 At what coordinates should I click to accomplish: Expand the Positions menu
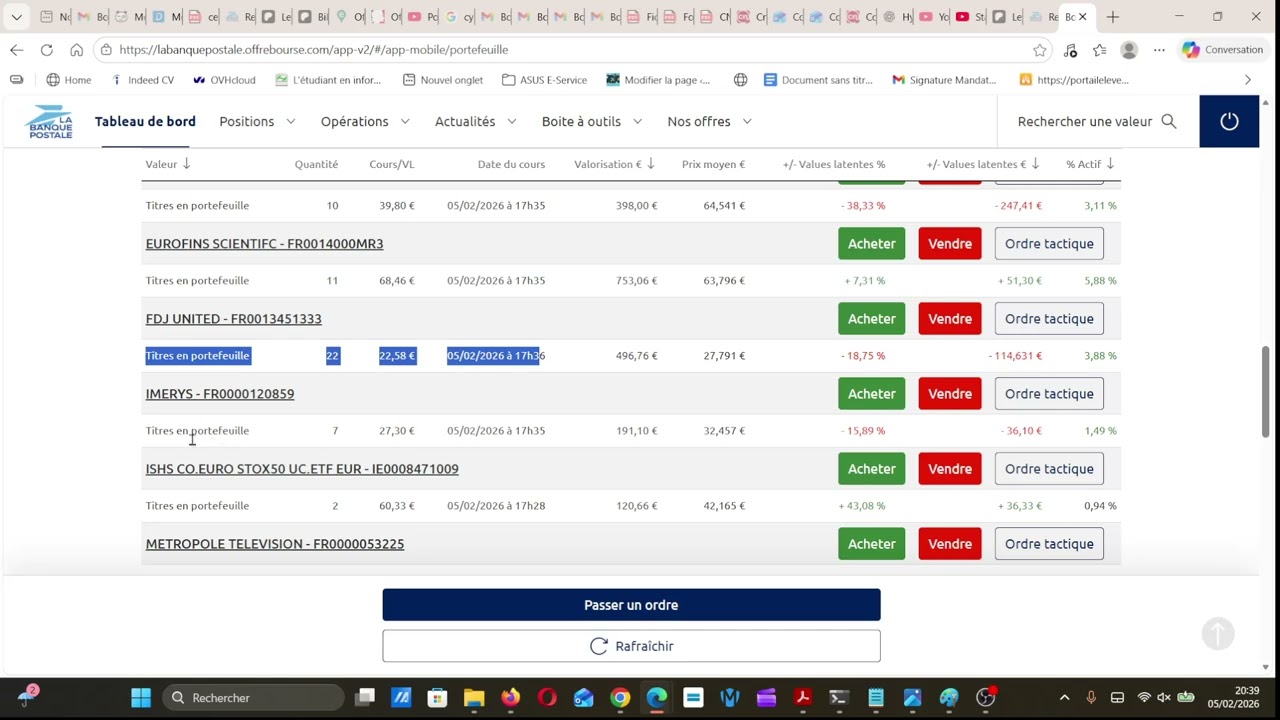coord(257,121)
